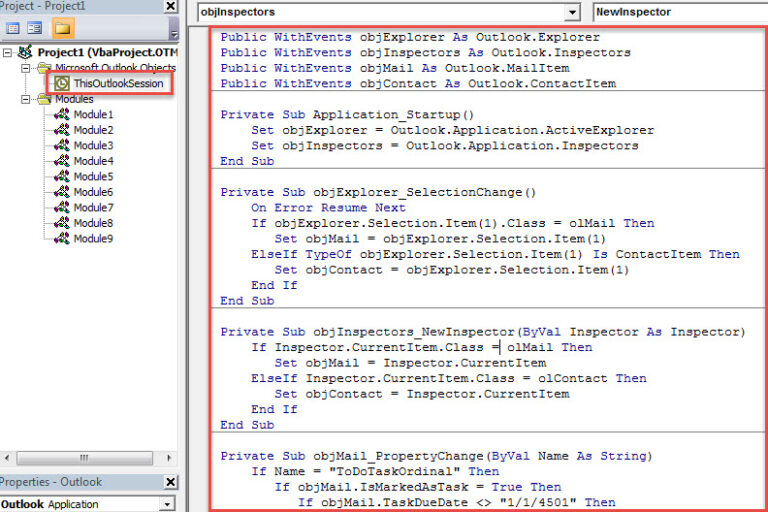Click the View Code icon

click(x=14, y=28)
